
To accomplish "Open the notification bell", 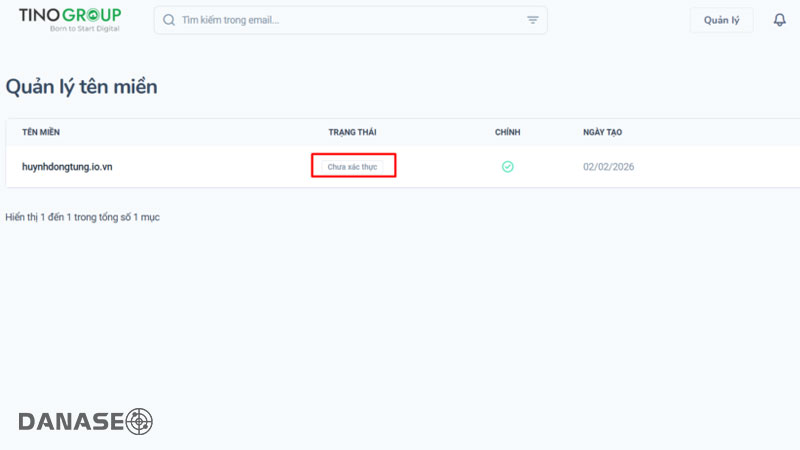I will 779,20.
